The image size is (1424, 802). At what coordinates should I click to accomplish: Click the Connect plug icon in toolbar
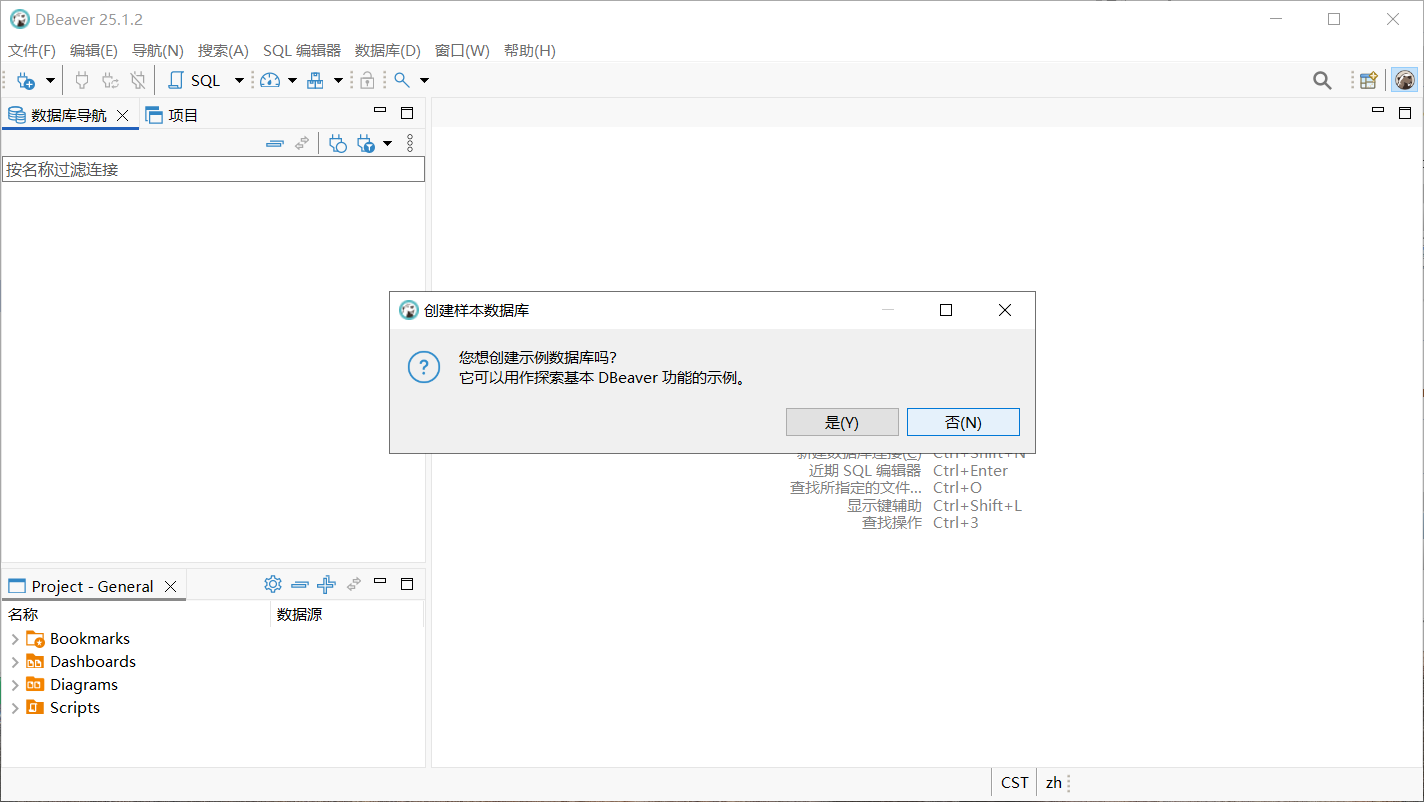coord(82,81)
